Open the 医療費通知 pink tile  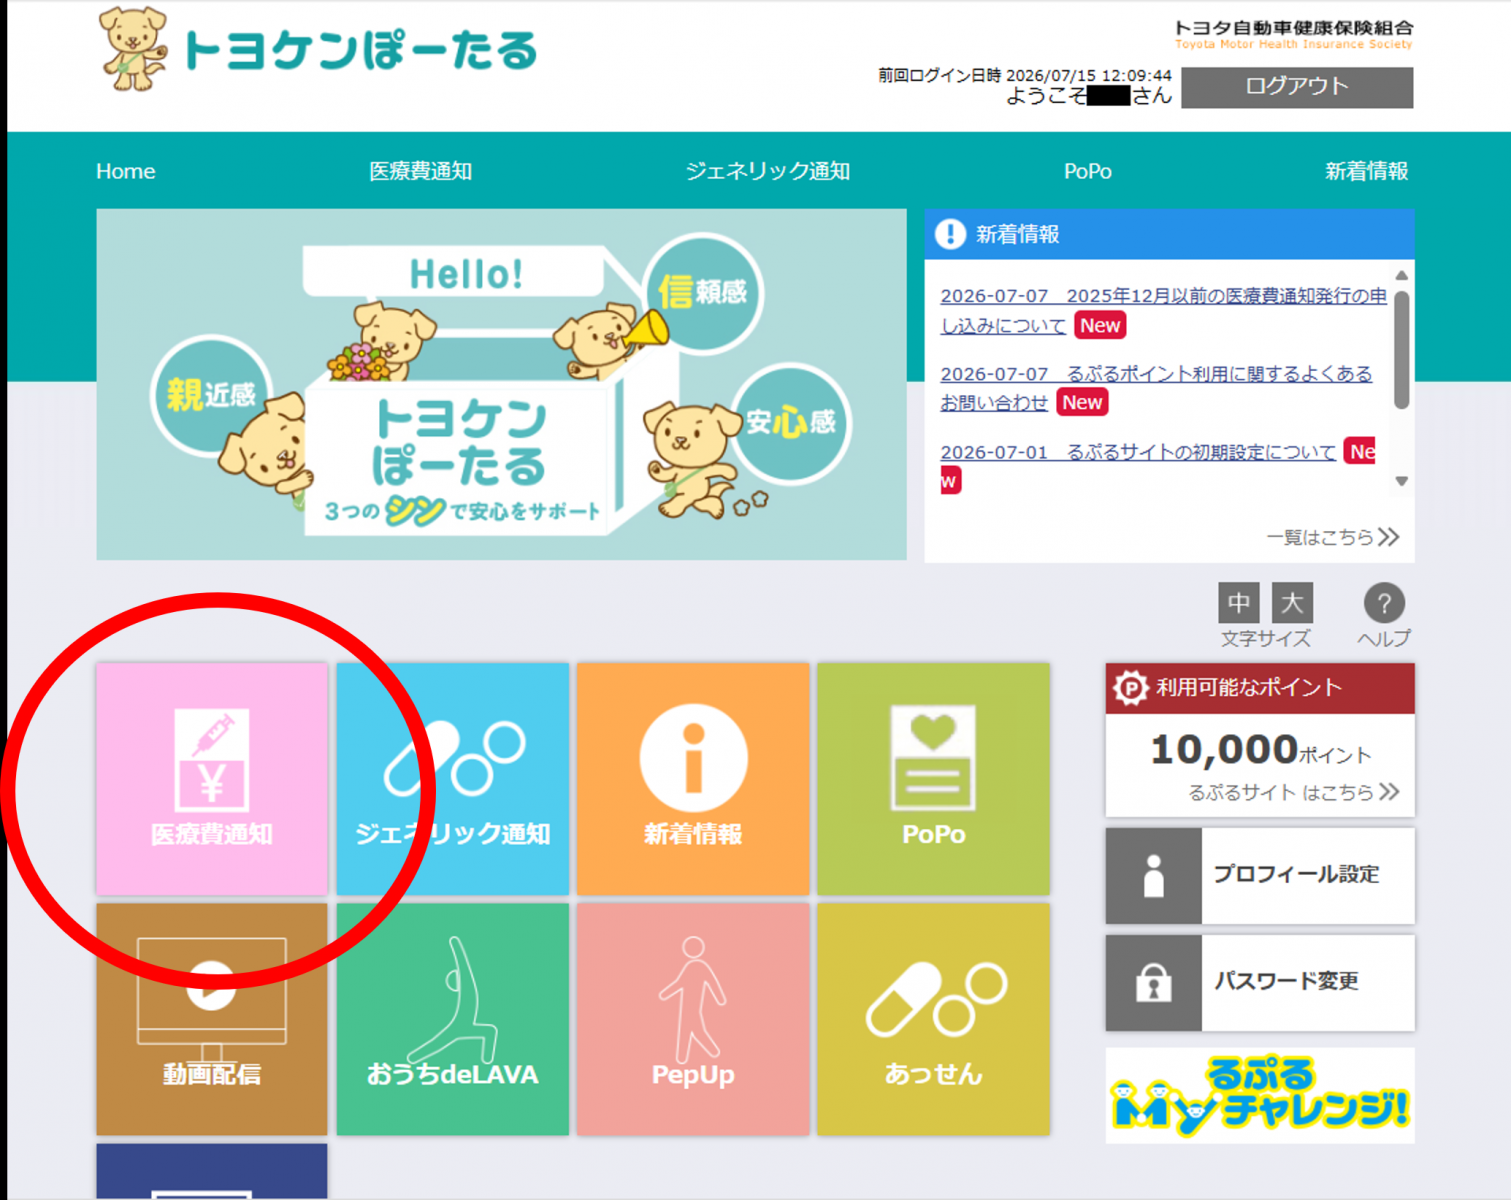(x=212, y=778)
